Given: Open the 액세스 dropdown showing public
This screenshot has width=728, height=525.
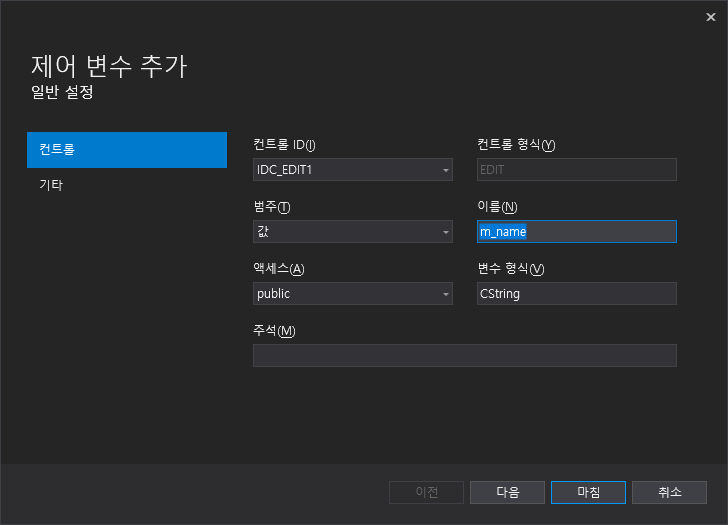Looking at the screenshot, I should point(353,293).
